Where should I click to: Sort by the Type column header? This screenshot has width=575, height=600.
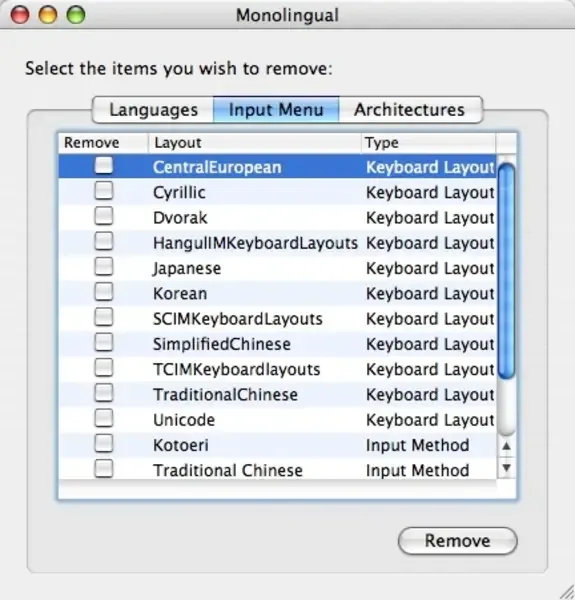(428, 143)
